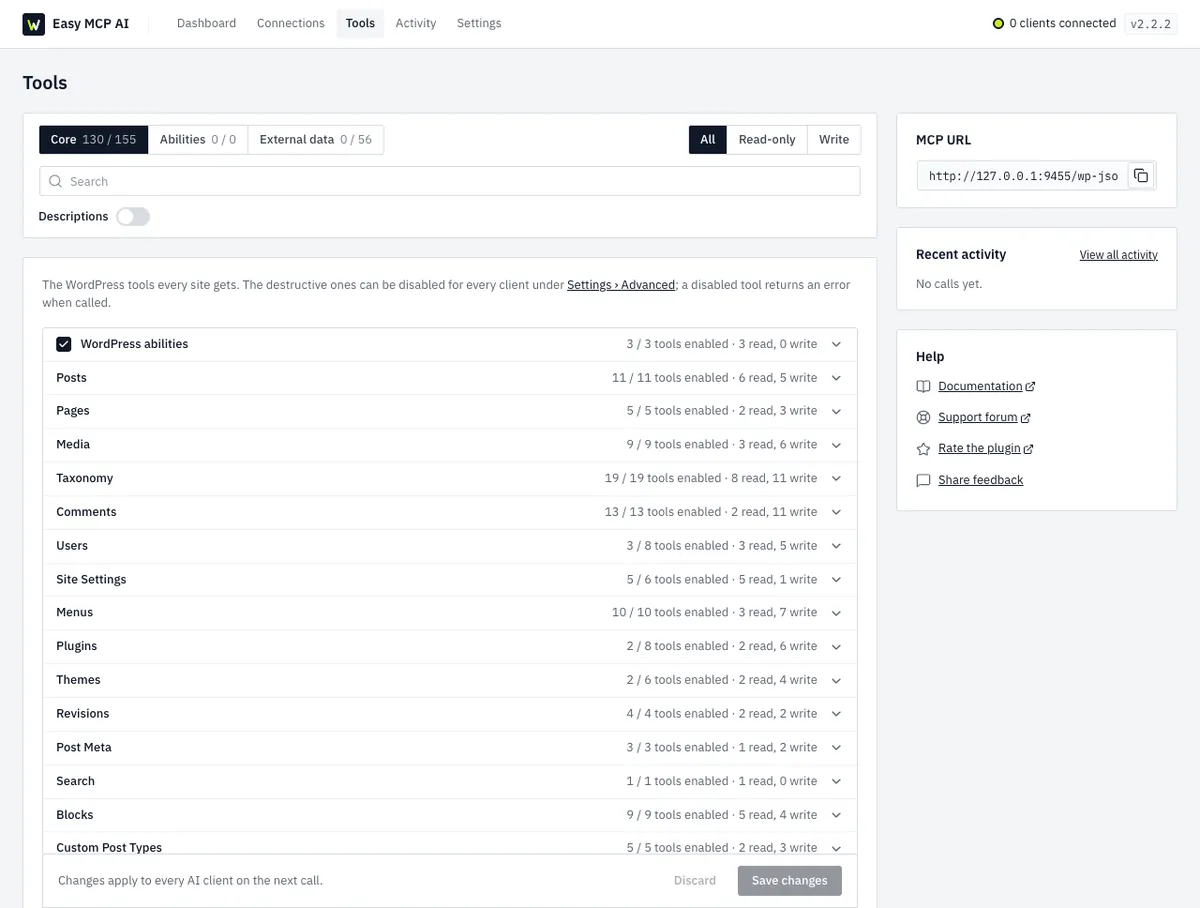Image resolution: width=1200 pixels, height=908 pixels.
Task: Click the search magnifier icon
Action: (x=56, y=181)
